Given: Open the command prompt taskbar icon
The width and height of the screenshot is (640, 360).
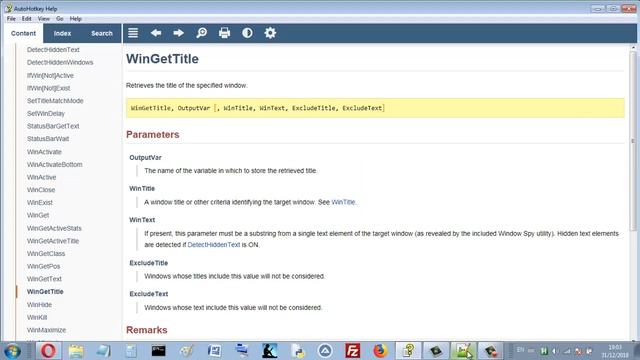Looking at the screenshot, I should coord(158,351).
